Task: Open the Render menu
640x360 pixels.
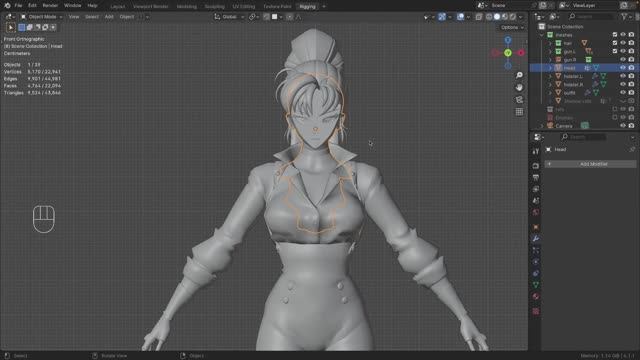Action: point(50,6)
